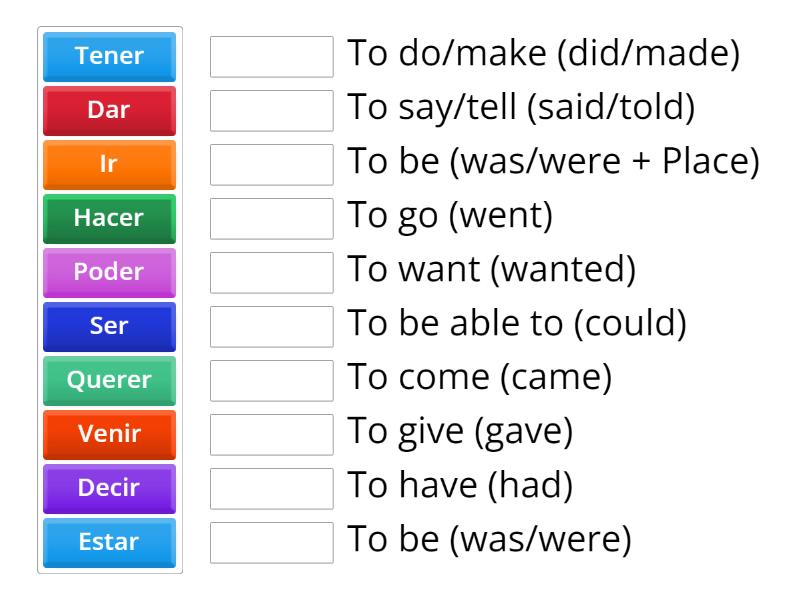Choose the box beside To want (wanted)
Screen dimensions: 800x600
(273, 273)
